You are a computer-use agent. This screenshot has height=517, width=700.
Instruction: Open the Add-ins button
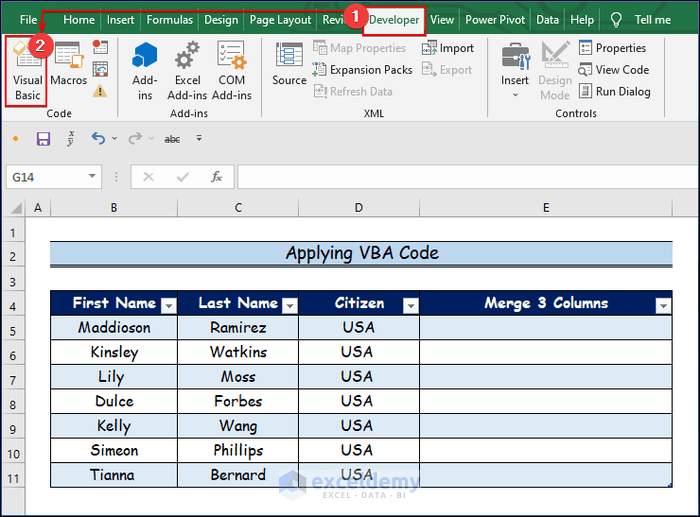pyautogui.click(x=145, y=71)
